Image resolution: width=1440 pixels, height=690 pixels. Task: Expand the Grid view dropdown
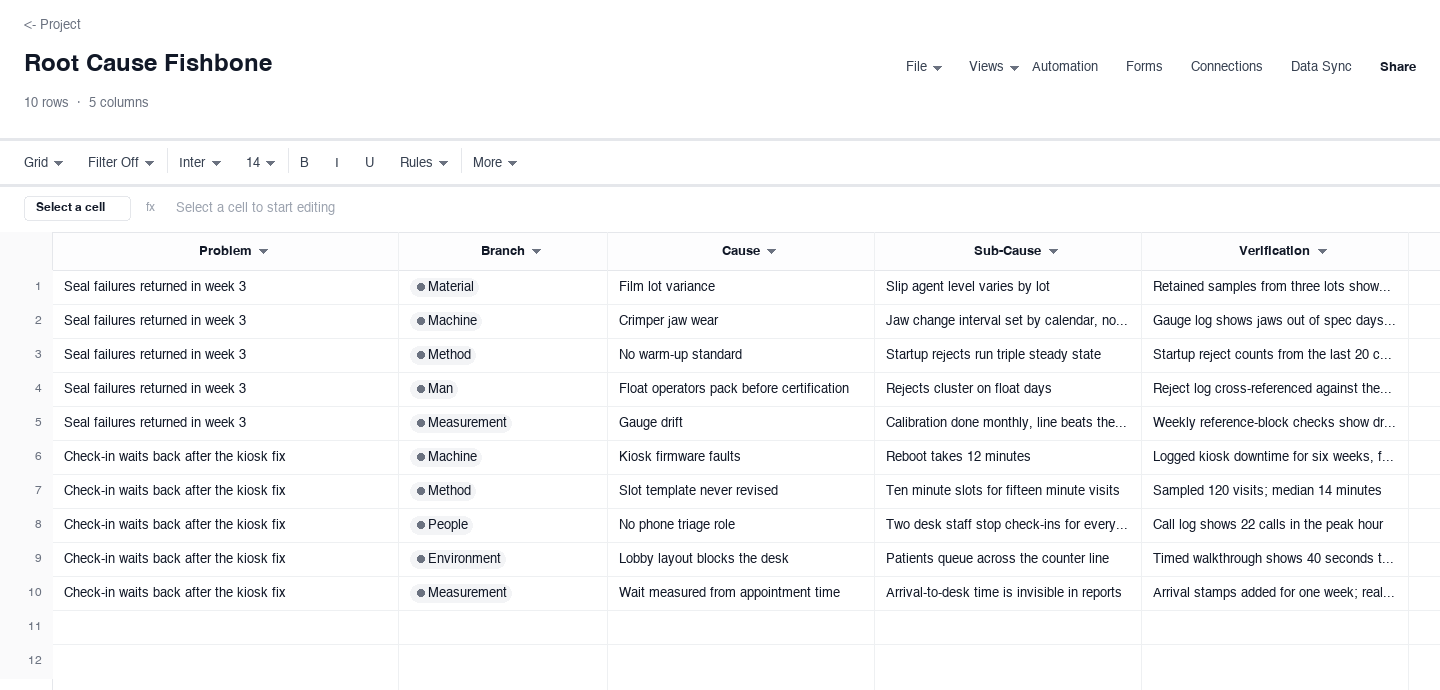click(44, 163)
